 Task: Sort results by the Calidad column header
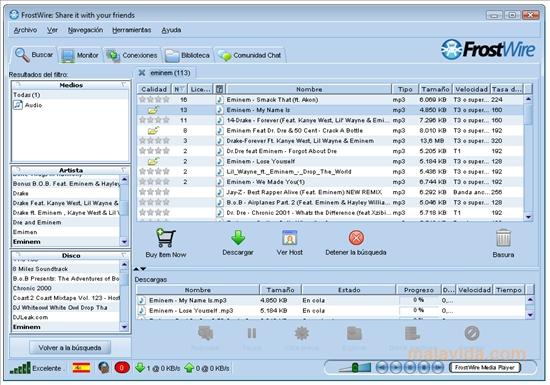tap(154, 89)
